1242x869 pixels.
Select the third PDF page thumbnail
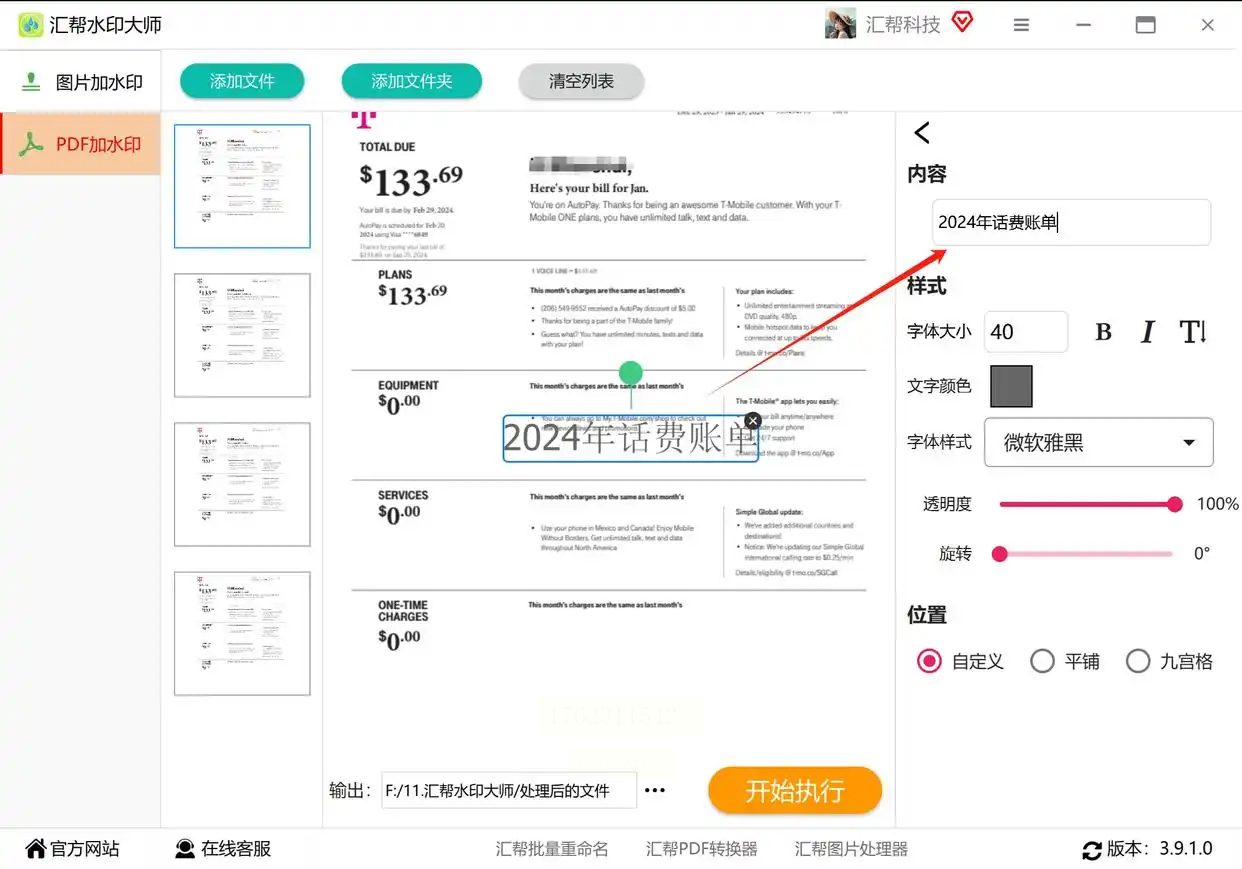(x=242, y=484)
